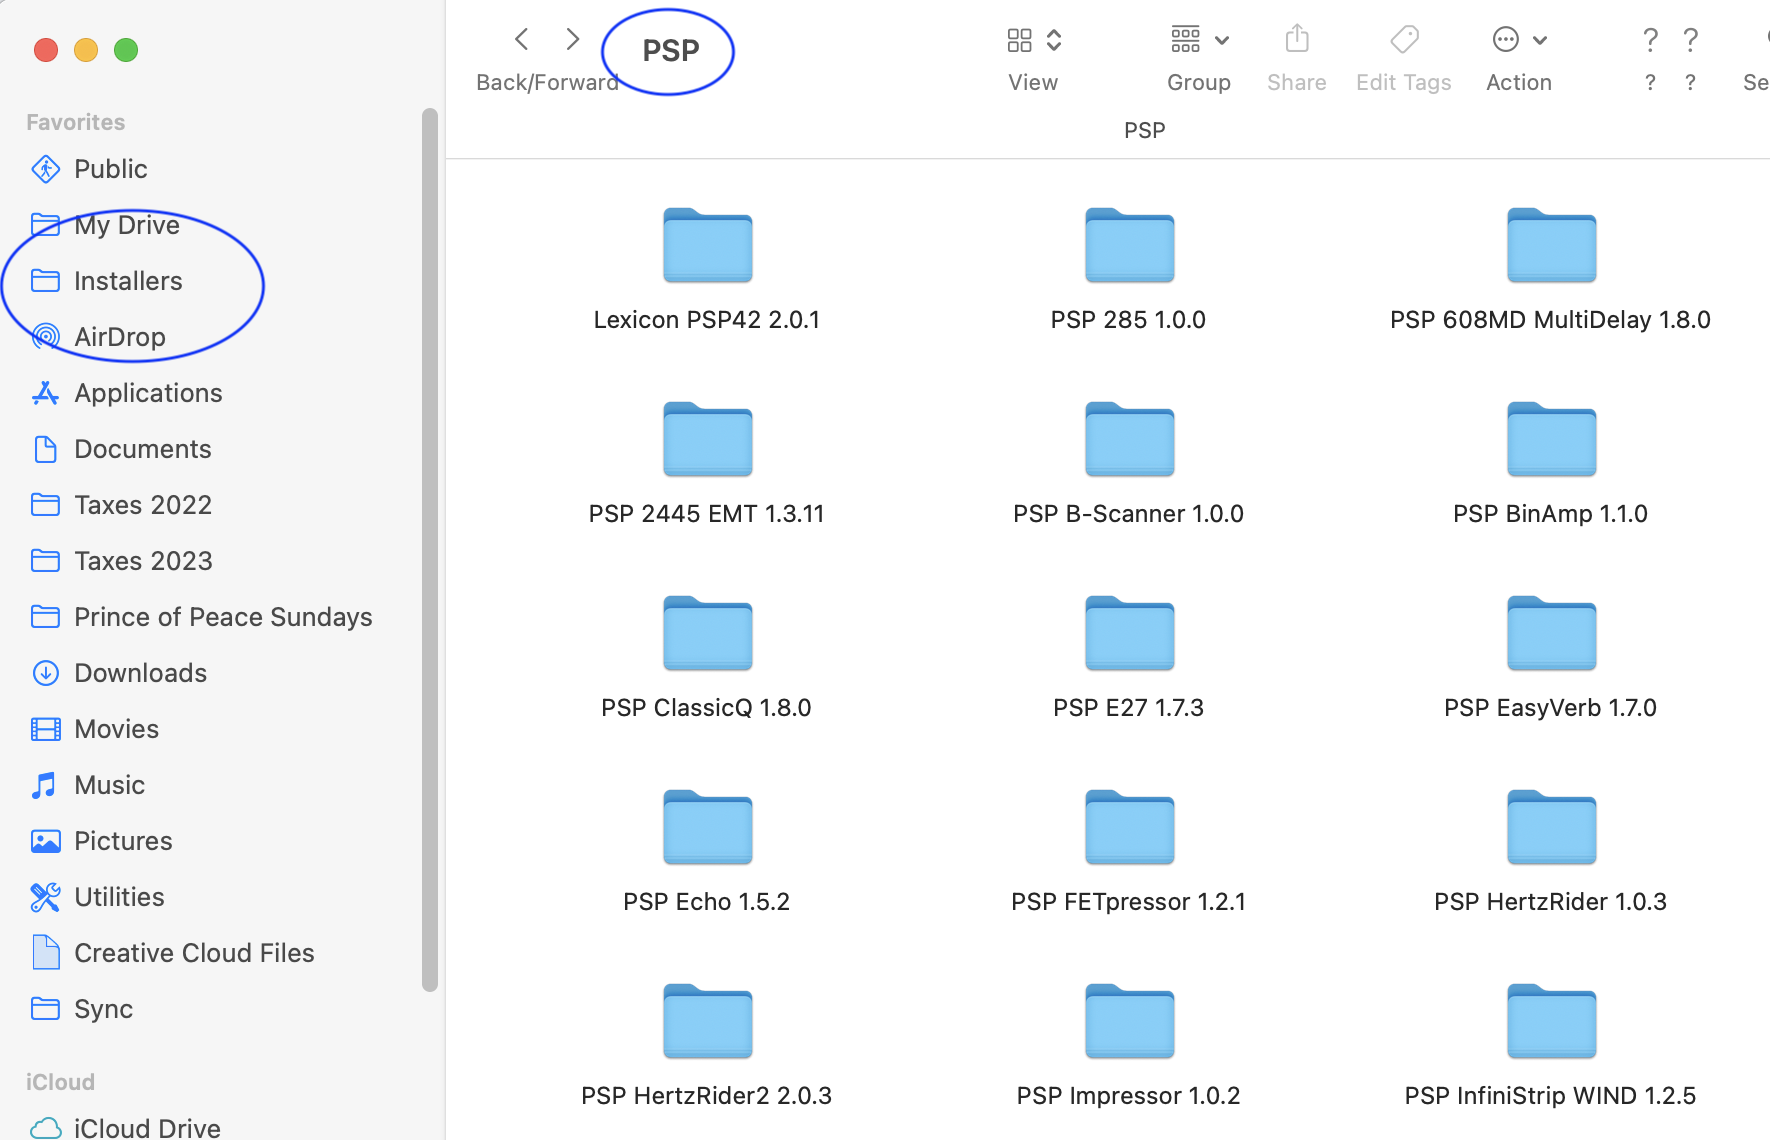The height and width of the screenshot is (1140, 1770).
Task: Open iCloud Drive in sidebar
Action: coord(147,1127)
